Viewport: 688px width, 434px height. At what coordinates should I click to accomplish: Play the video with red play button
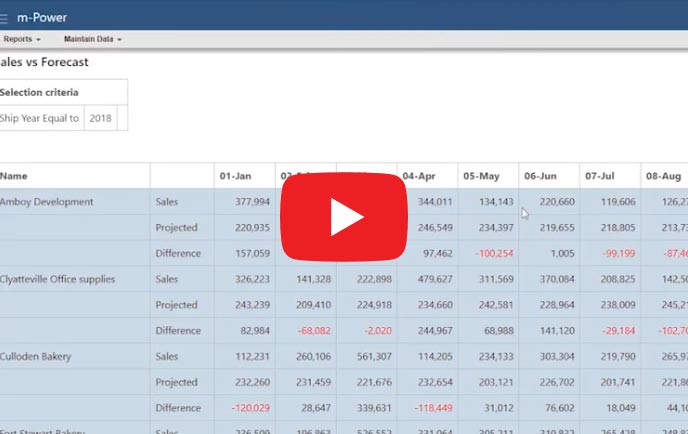click(343, 217)
